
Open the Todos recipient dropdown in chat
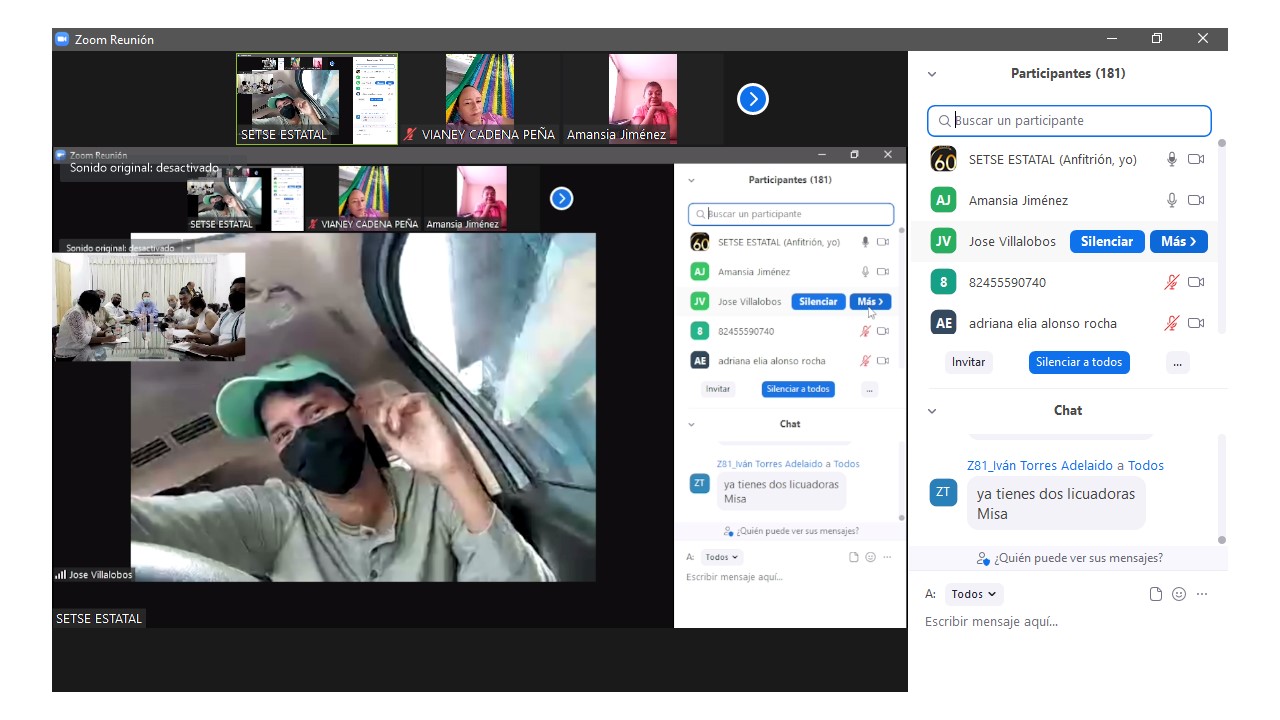coord(973,594)
